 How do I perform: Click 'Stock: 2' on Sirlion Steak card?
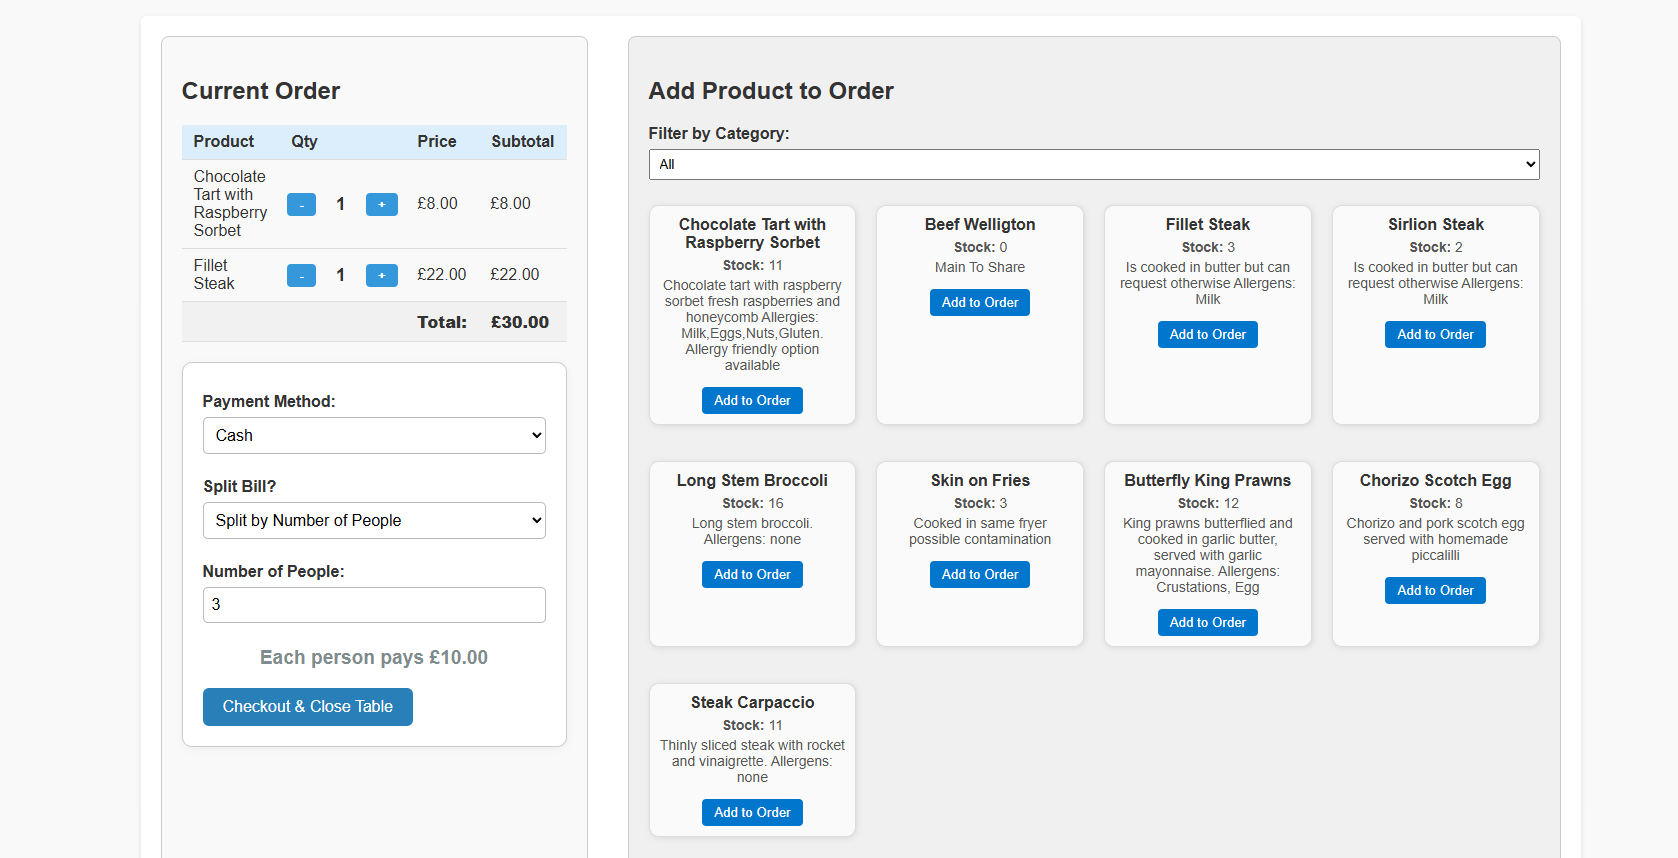click(x=1435, y=248)
